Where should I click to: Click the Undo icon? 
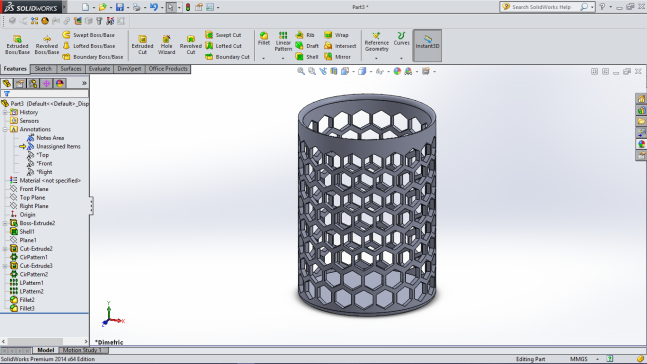coord(154,7)
